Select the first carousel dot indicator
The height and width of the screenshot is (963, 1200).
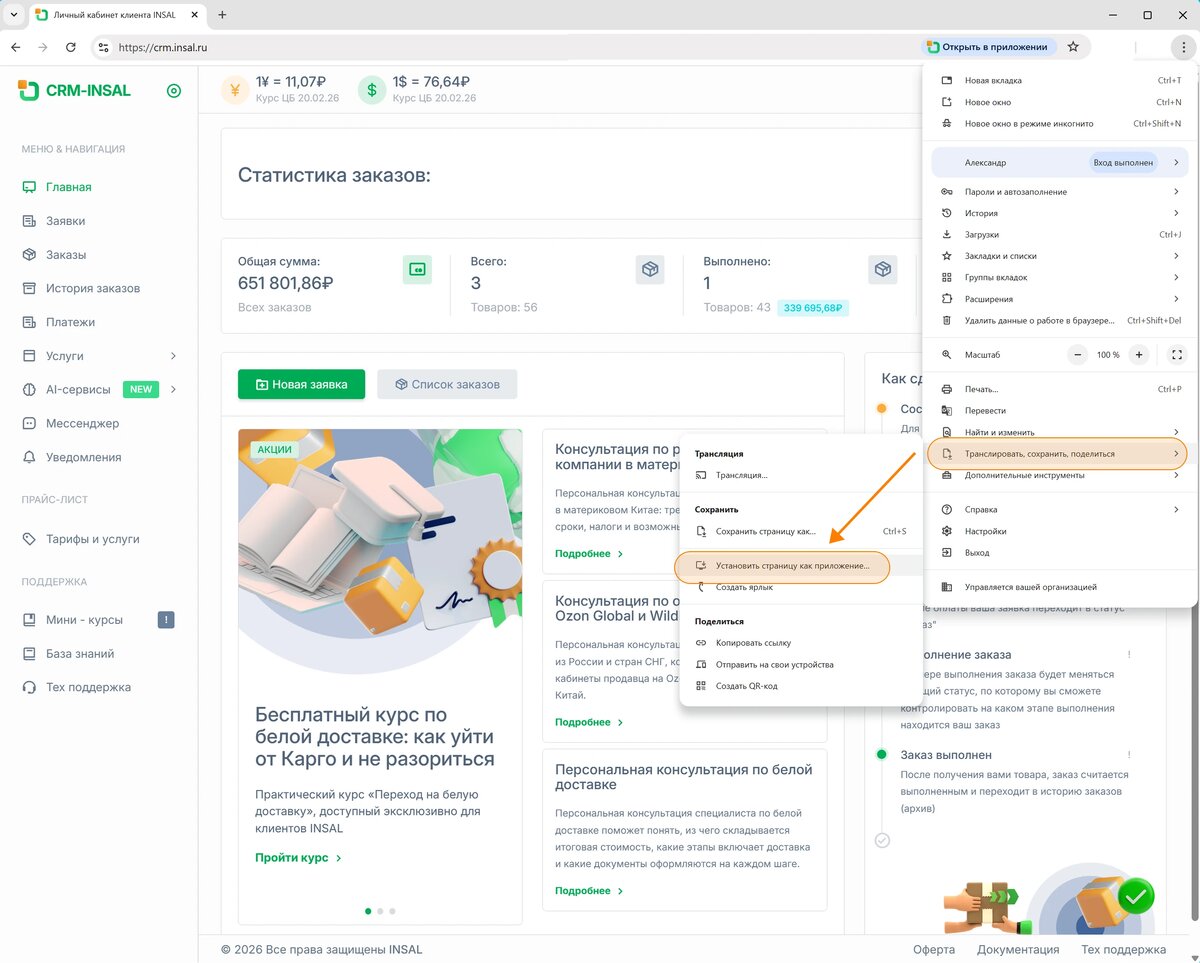368,911
